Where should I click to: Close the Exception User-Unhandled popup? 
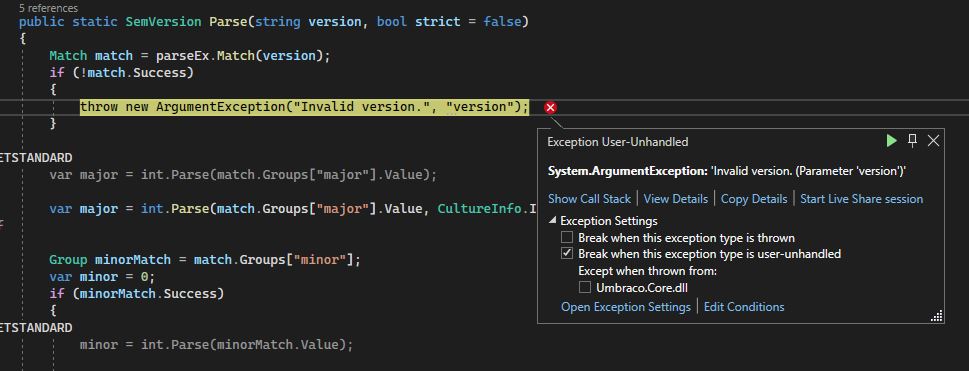pyautogui.click(x=933, y=141)
